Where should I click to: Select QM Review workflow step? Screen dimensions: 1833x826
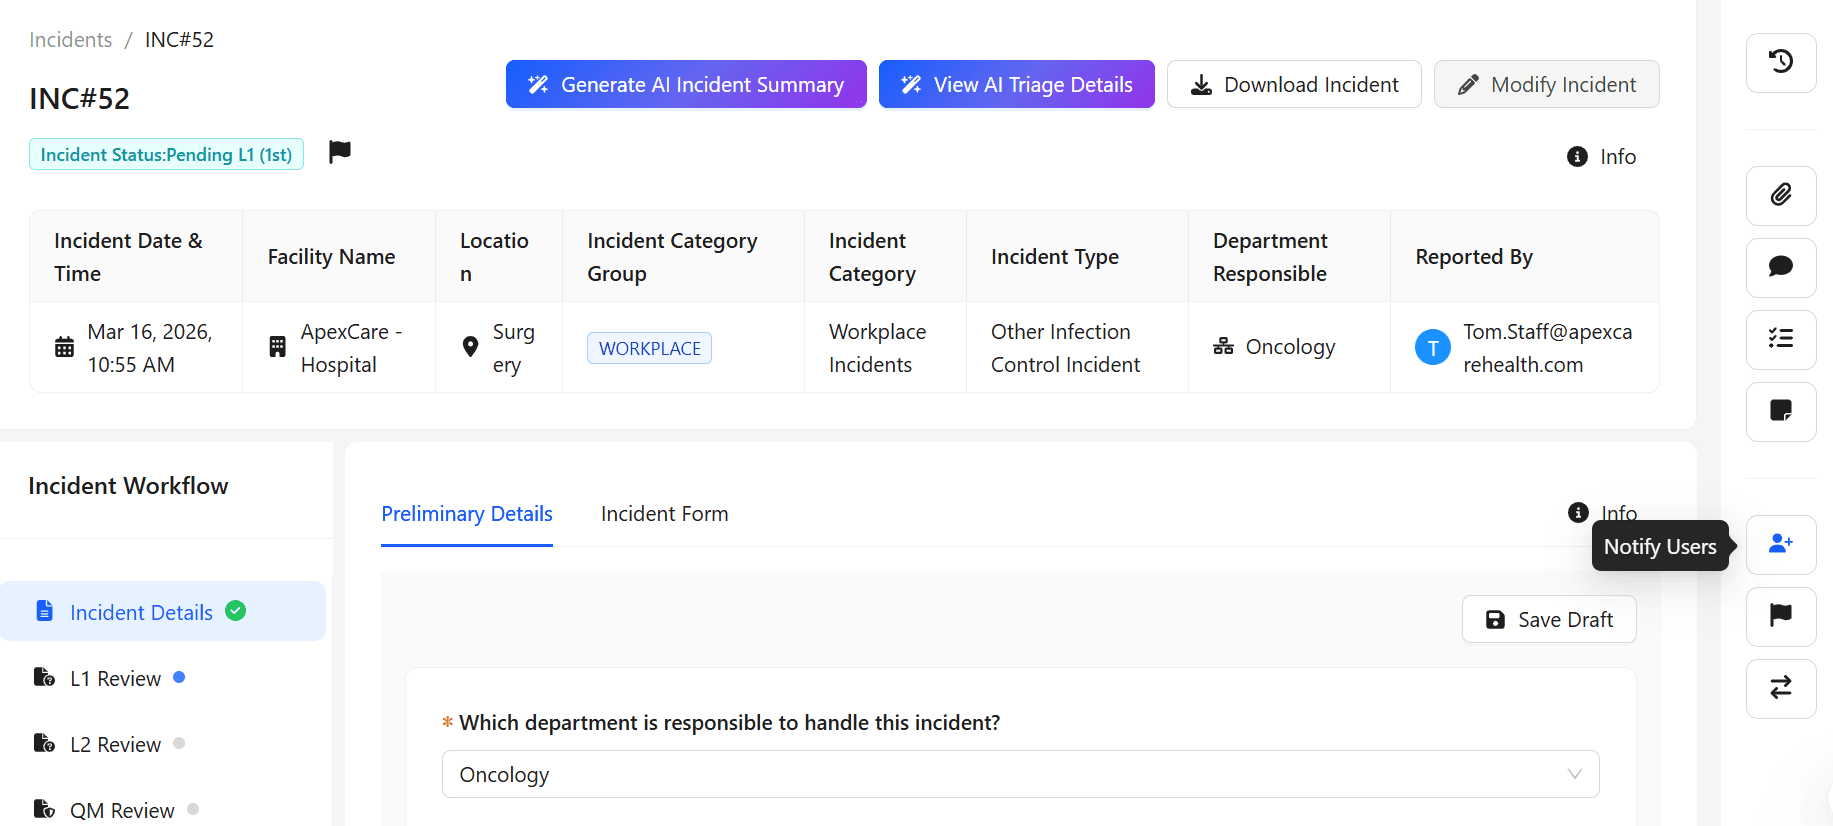pyautogui.click(x=121, y=811)
